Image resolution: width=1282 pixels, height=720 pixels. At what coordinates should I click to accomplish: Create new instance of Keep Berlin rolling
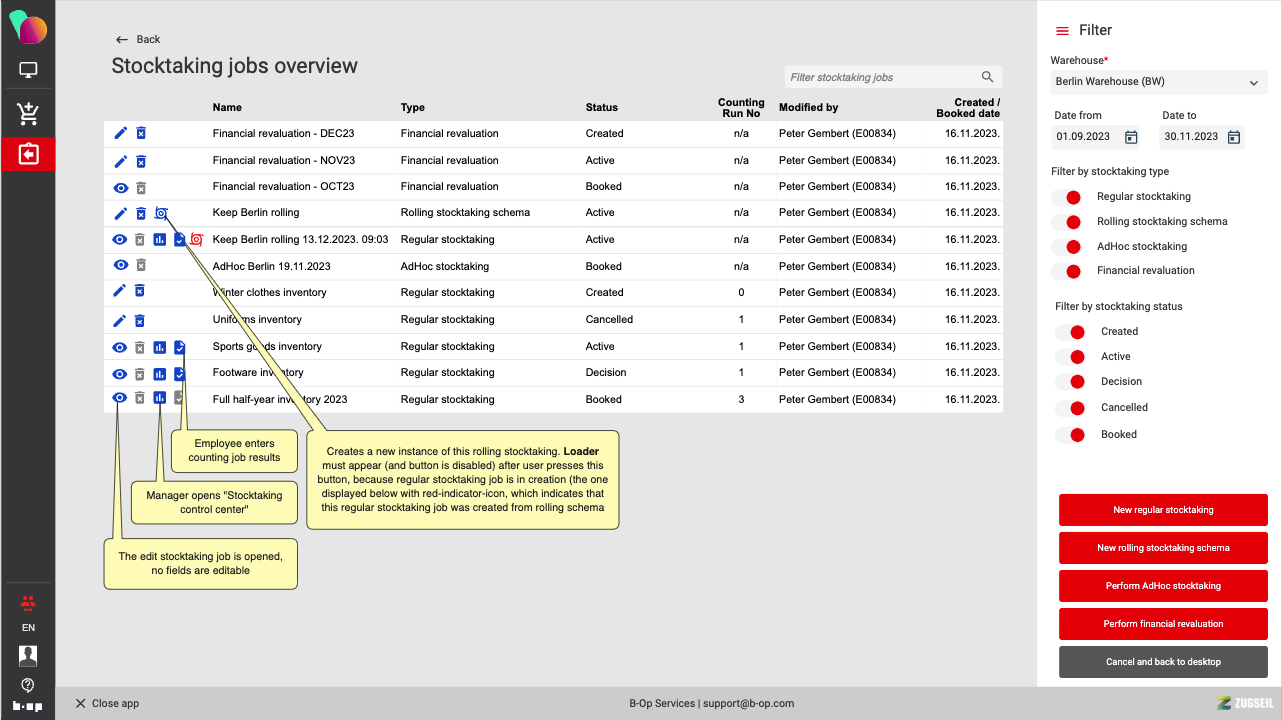(161, 213)
